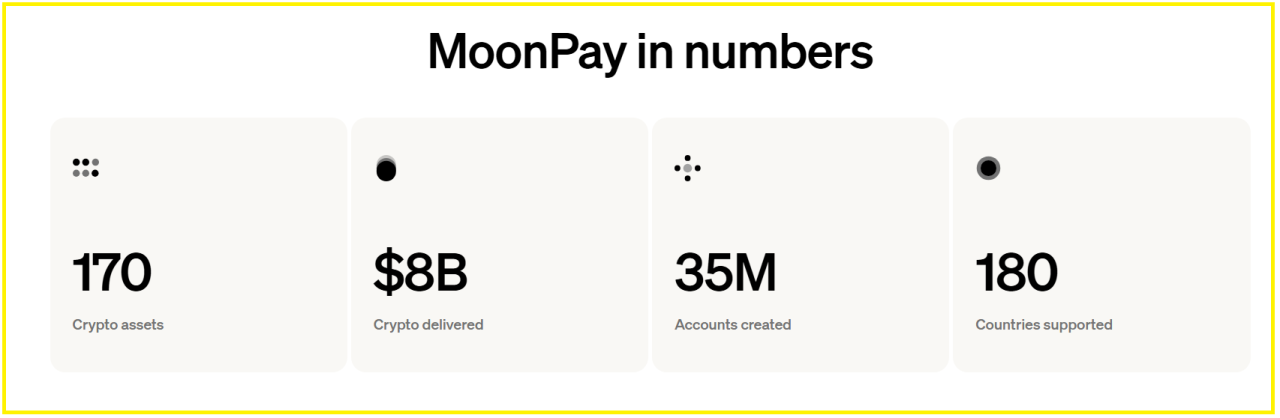
Task: Click the ringed circle icon above 180
Action: (x=988, y=168)
